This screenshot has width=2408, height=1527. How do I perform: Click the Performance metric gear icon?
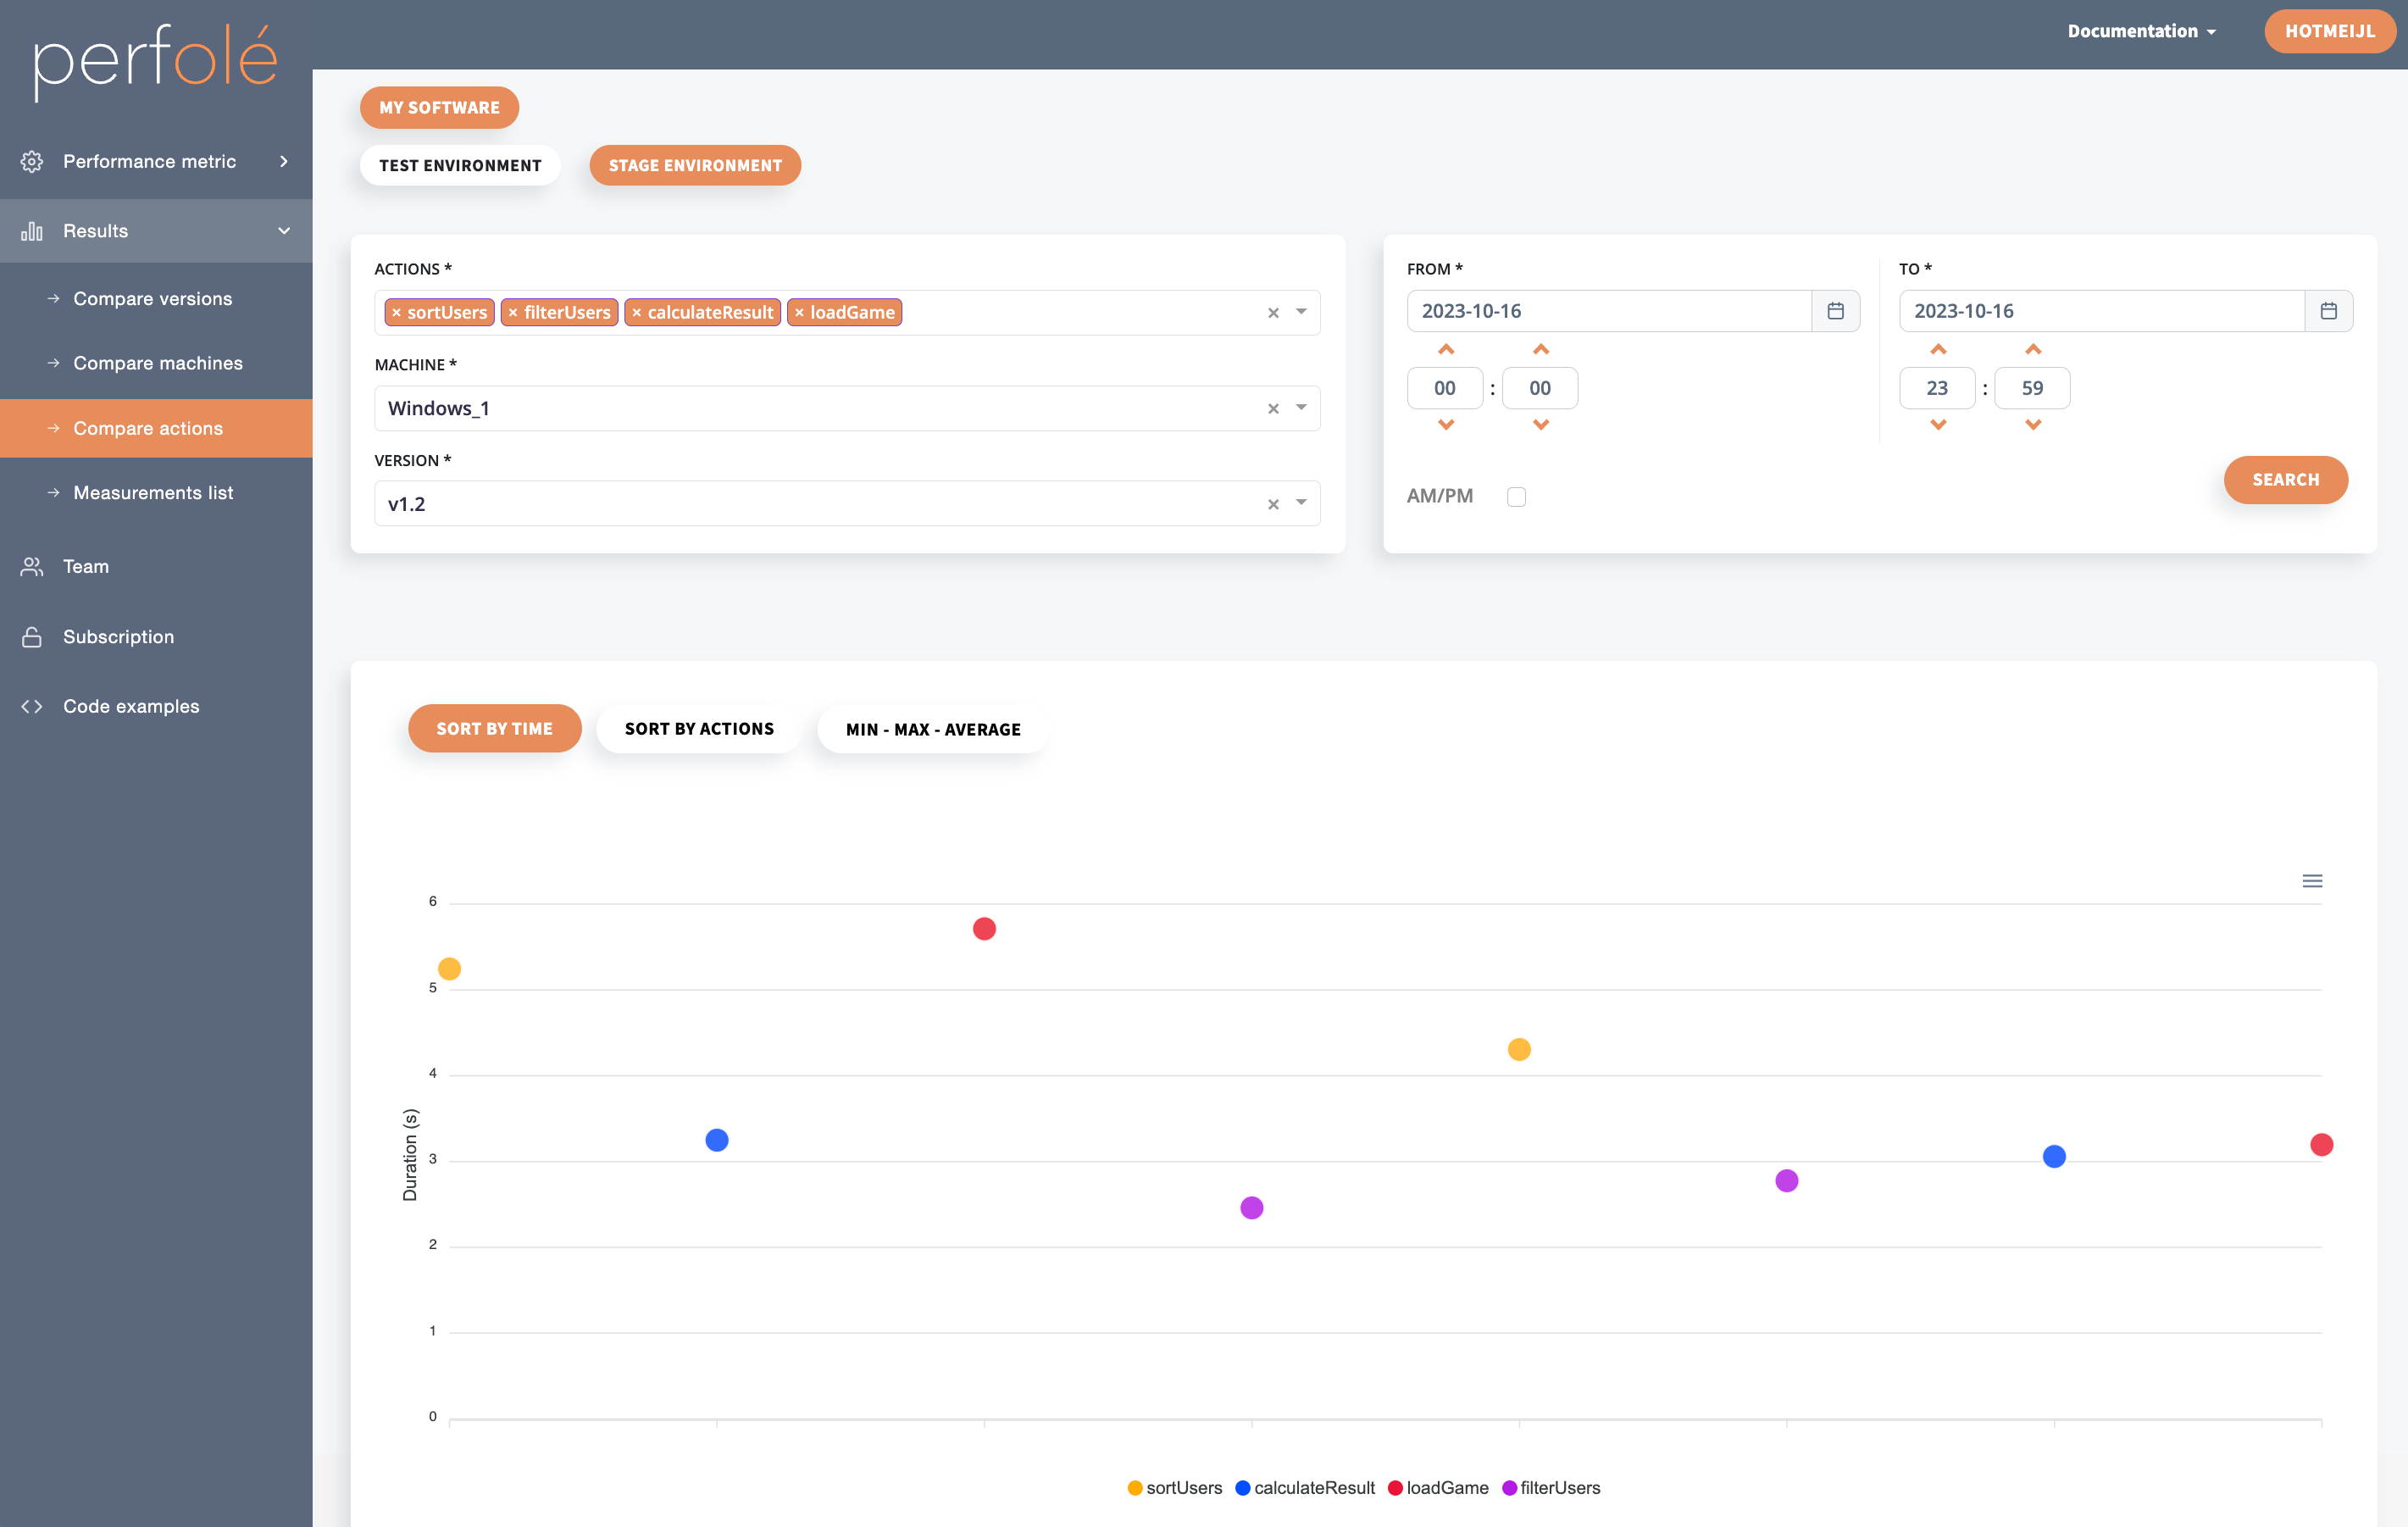tap(32, 161)
